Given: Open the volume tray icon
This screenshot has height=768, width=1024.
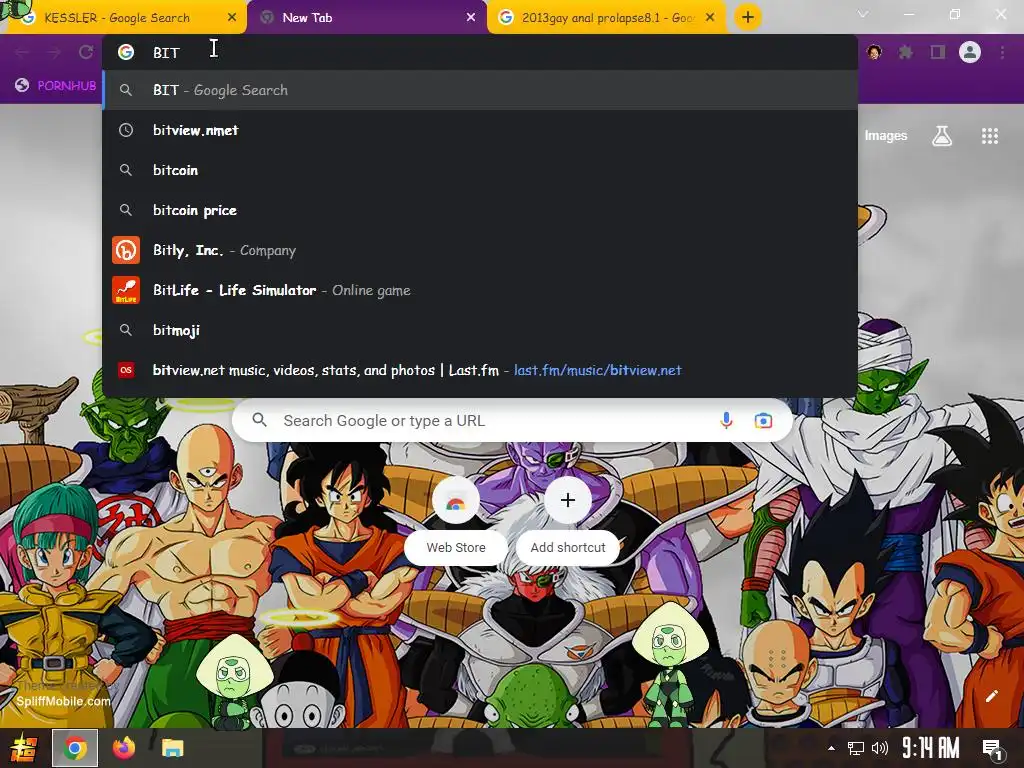Looking at the screenshot, I should (x=880, y=748).
